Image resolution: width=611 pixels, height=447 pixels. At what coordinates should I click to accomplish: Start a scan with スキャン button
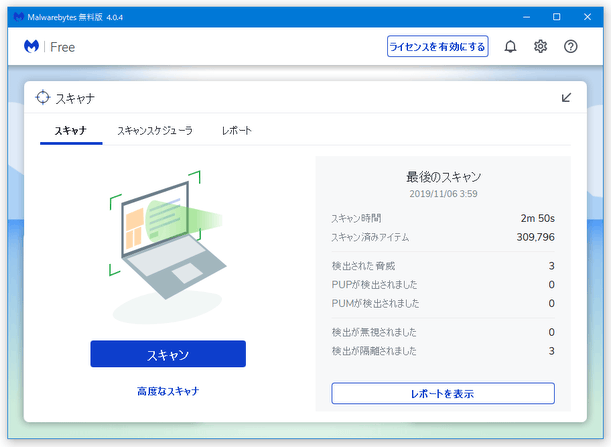(x=168, y=354)
